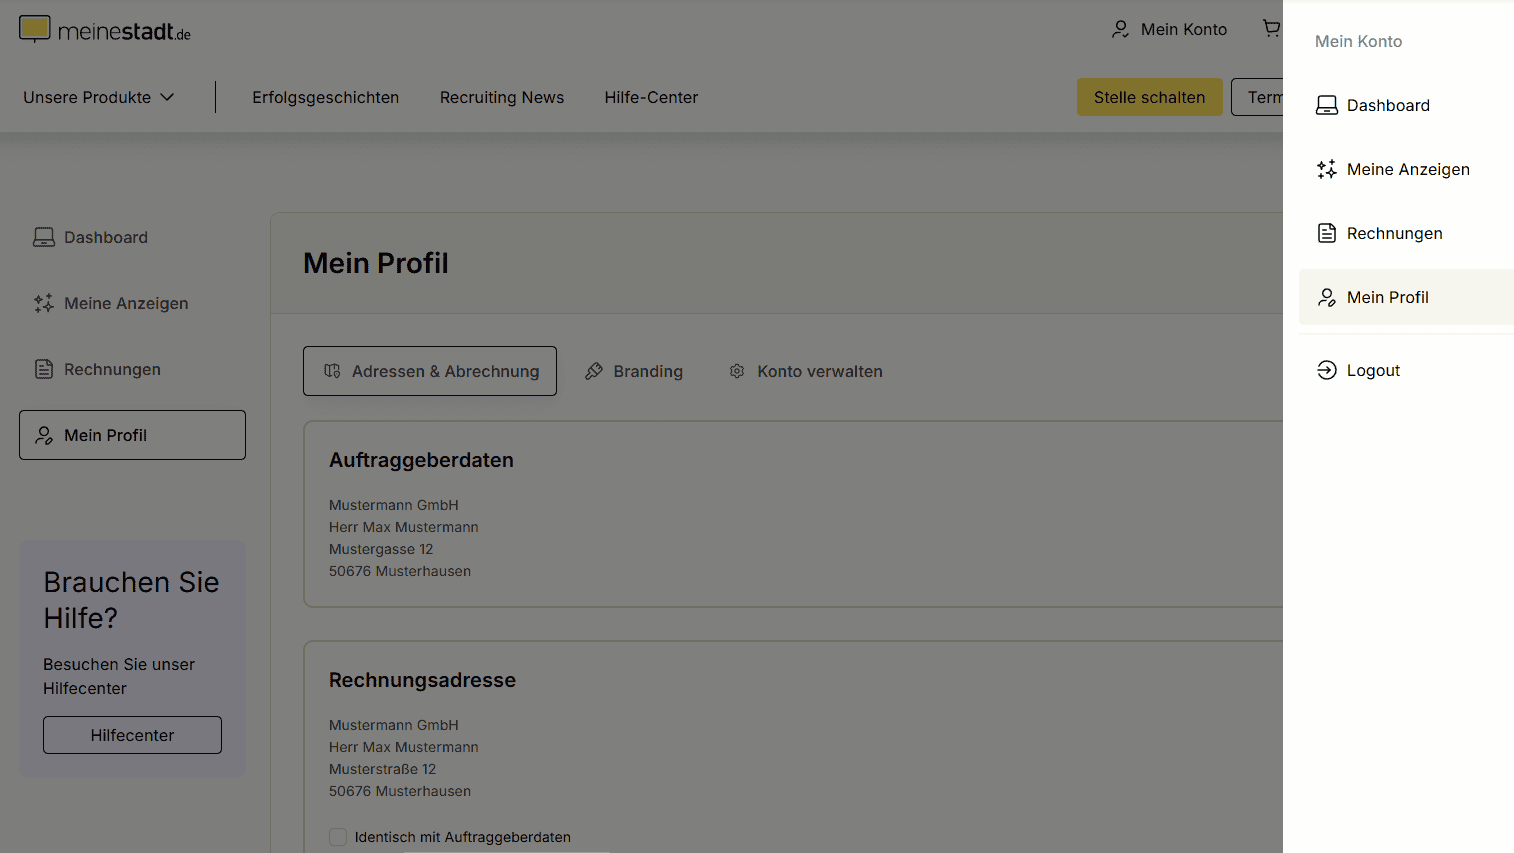Click the Brauchen Sie Hilfe? heading
Viewport: 1514px width, 853px height.
(131, 600)
